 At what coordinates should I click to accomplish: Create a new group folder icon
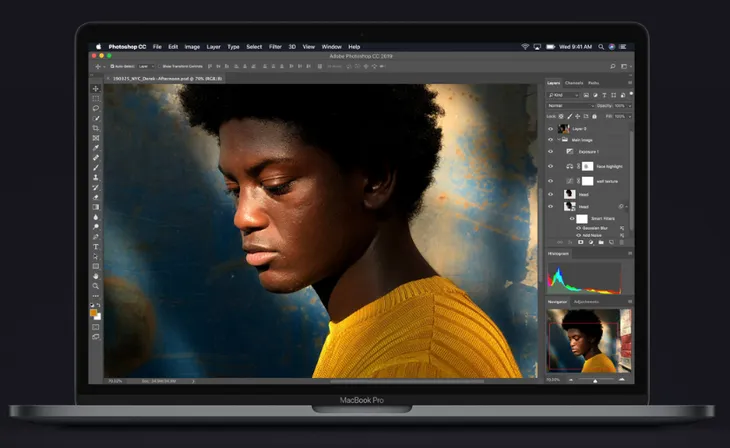point(601,242)
